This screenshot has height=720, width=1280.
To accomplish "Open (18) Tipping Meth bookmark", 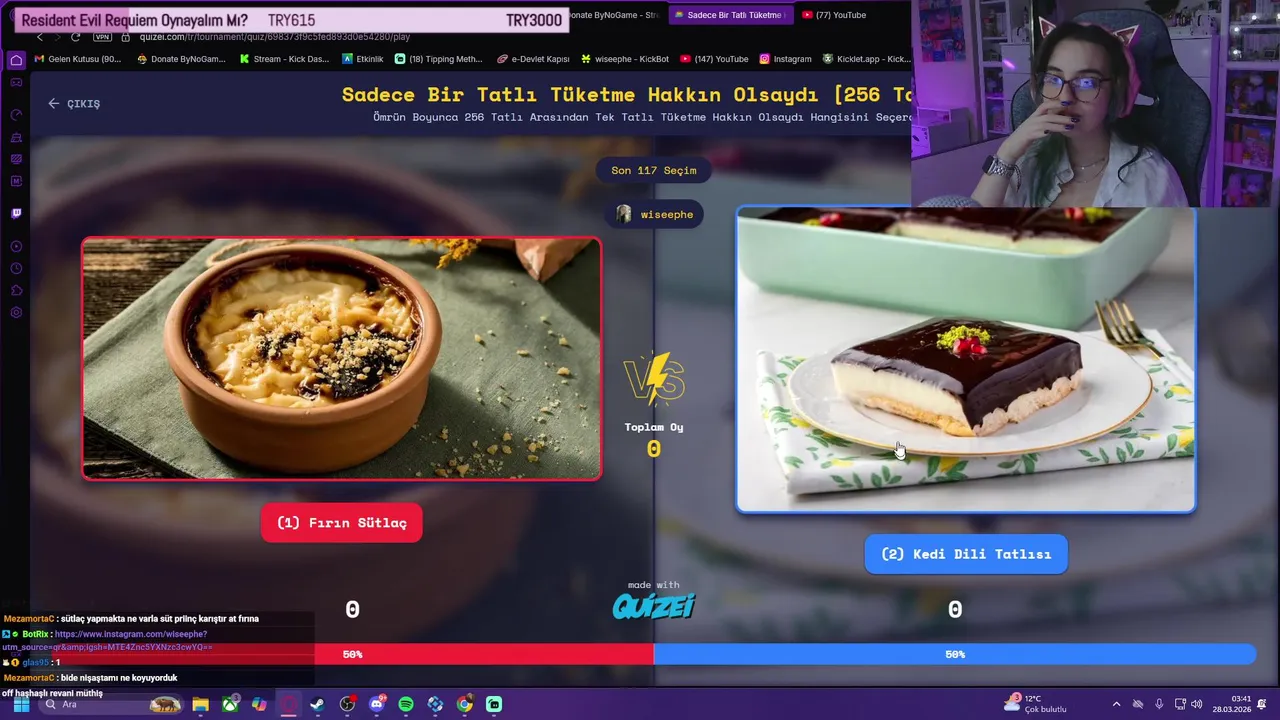I will [x=439, y=59].
